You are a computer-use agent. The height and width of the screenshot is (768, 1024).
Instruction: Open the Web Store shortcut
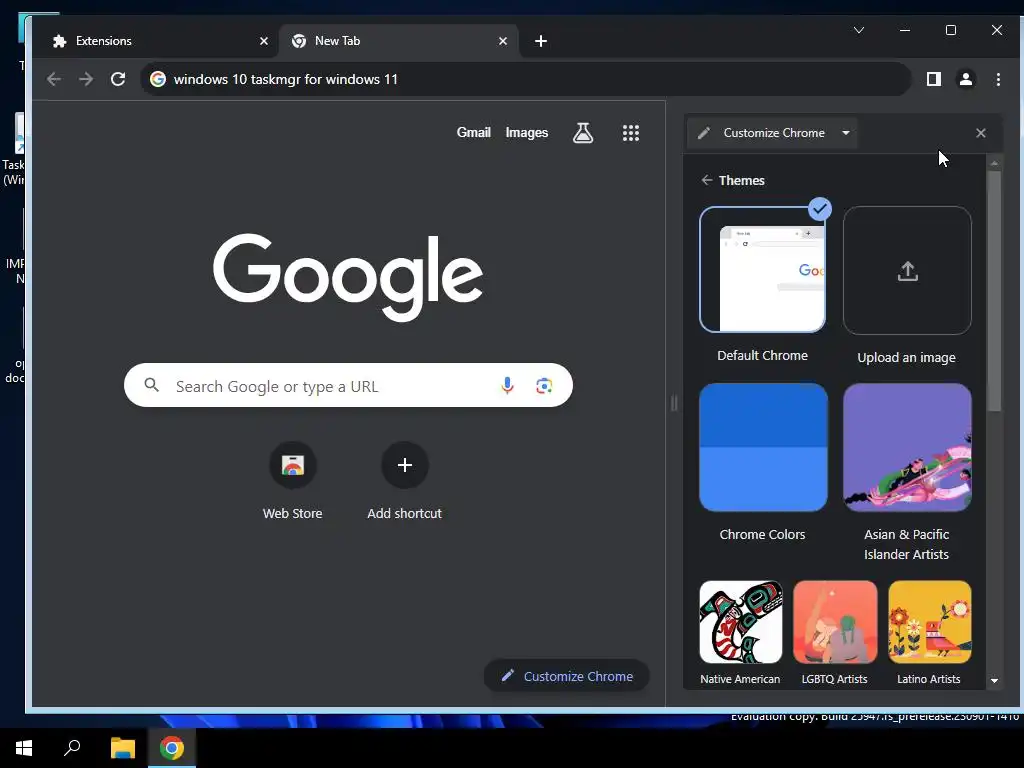coord(293,465)
